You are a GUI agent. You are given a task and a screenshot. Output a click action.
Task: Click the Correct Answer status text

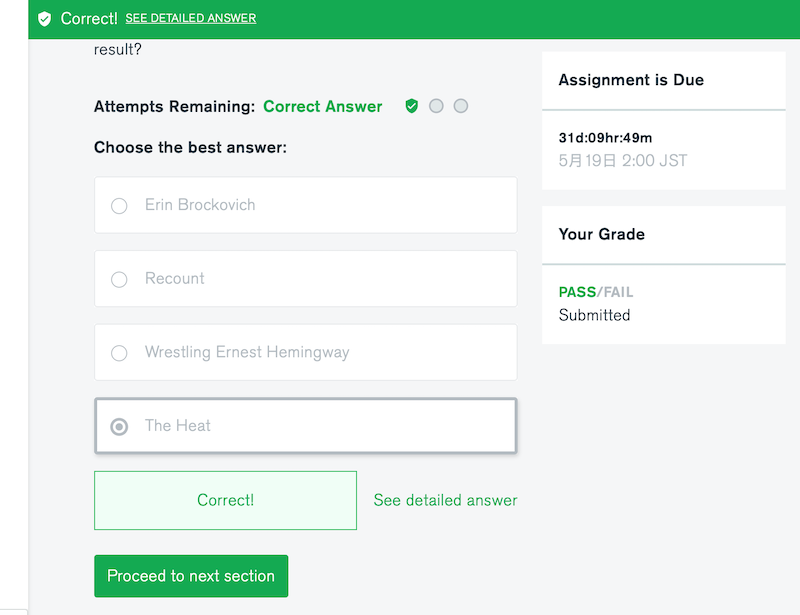click(322, 106)
